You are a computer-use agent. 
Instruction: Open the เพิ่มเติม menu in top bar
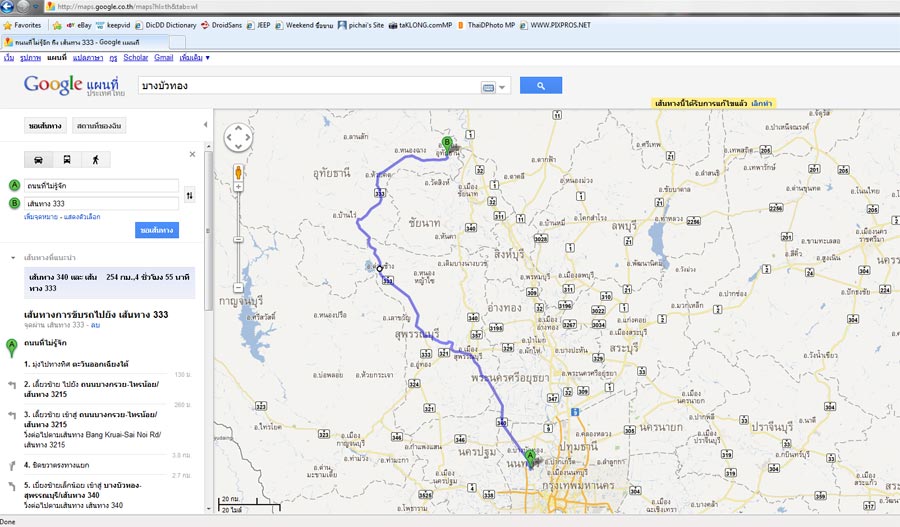pyautogui.click(x=194, y=58)
